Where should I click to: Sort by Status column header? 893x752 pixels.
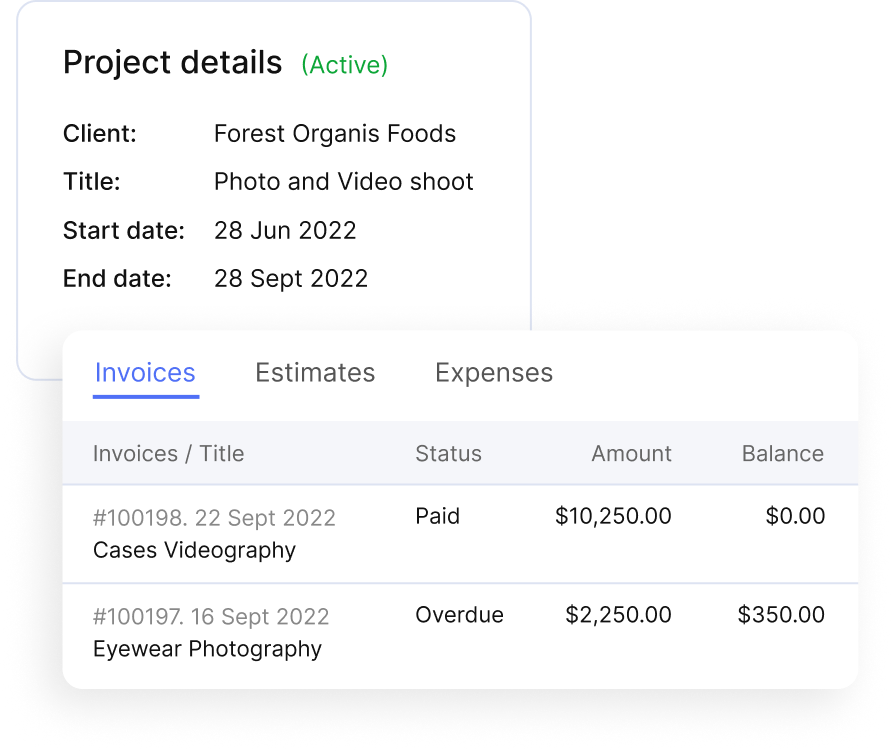[448, 454]
